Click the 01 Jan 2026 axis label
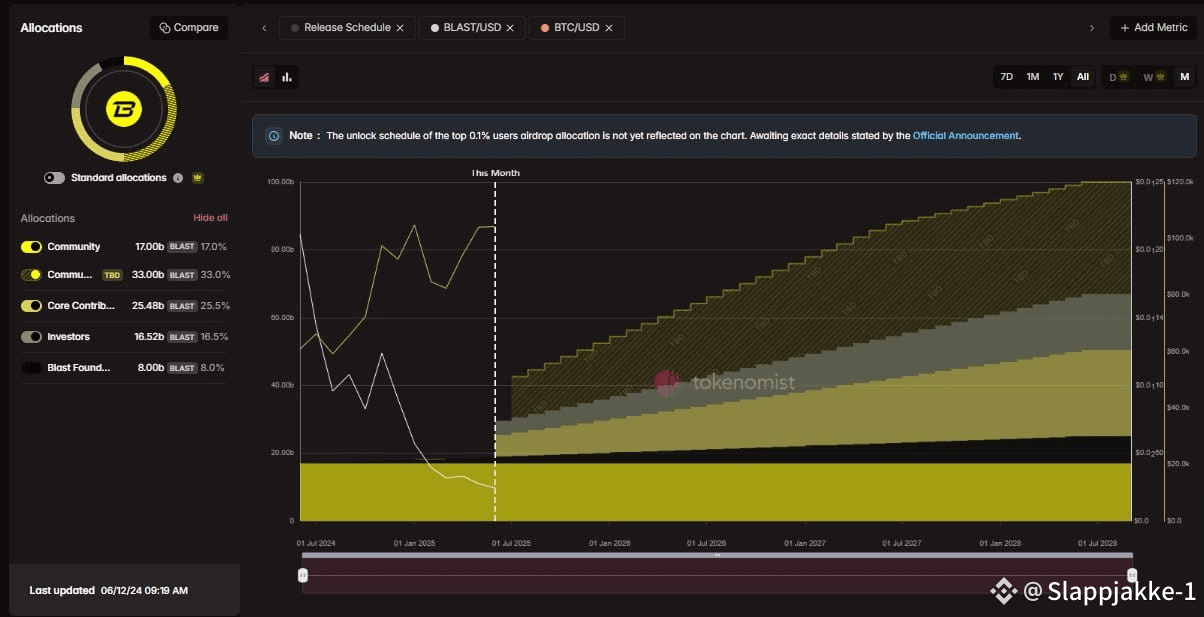This screenshot has height=617, width=1204. 609,543
